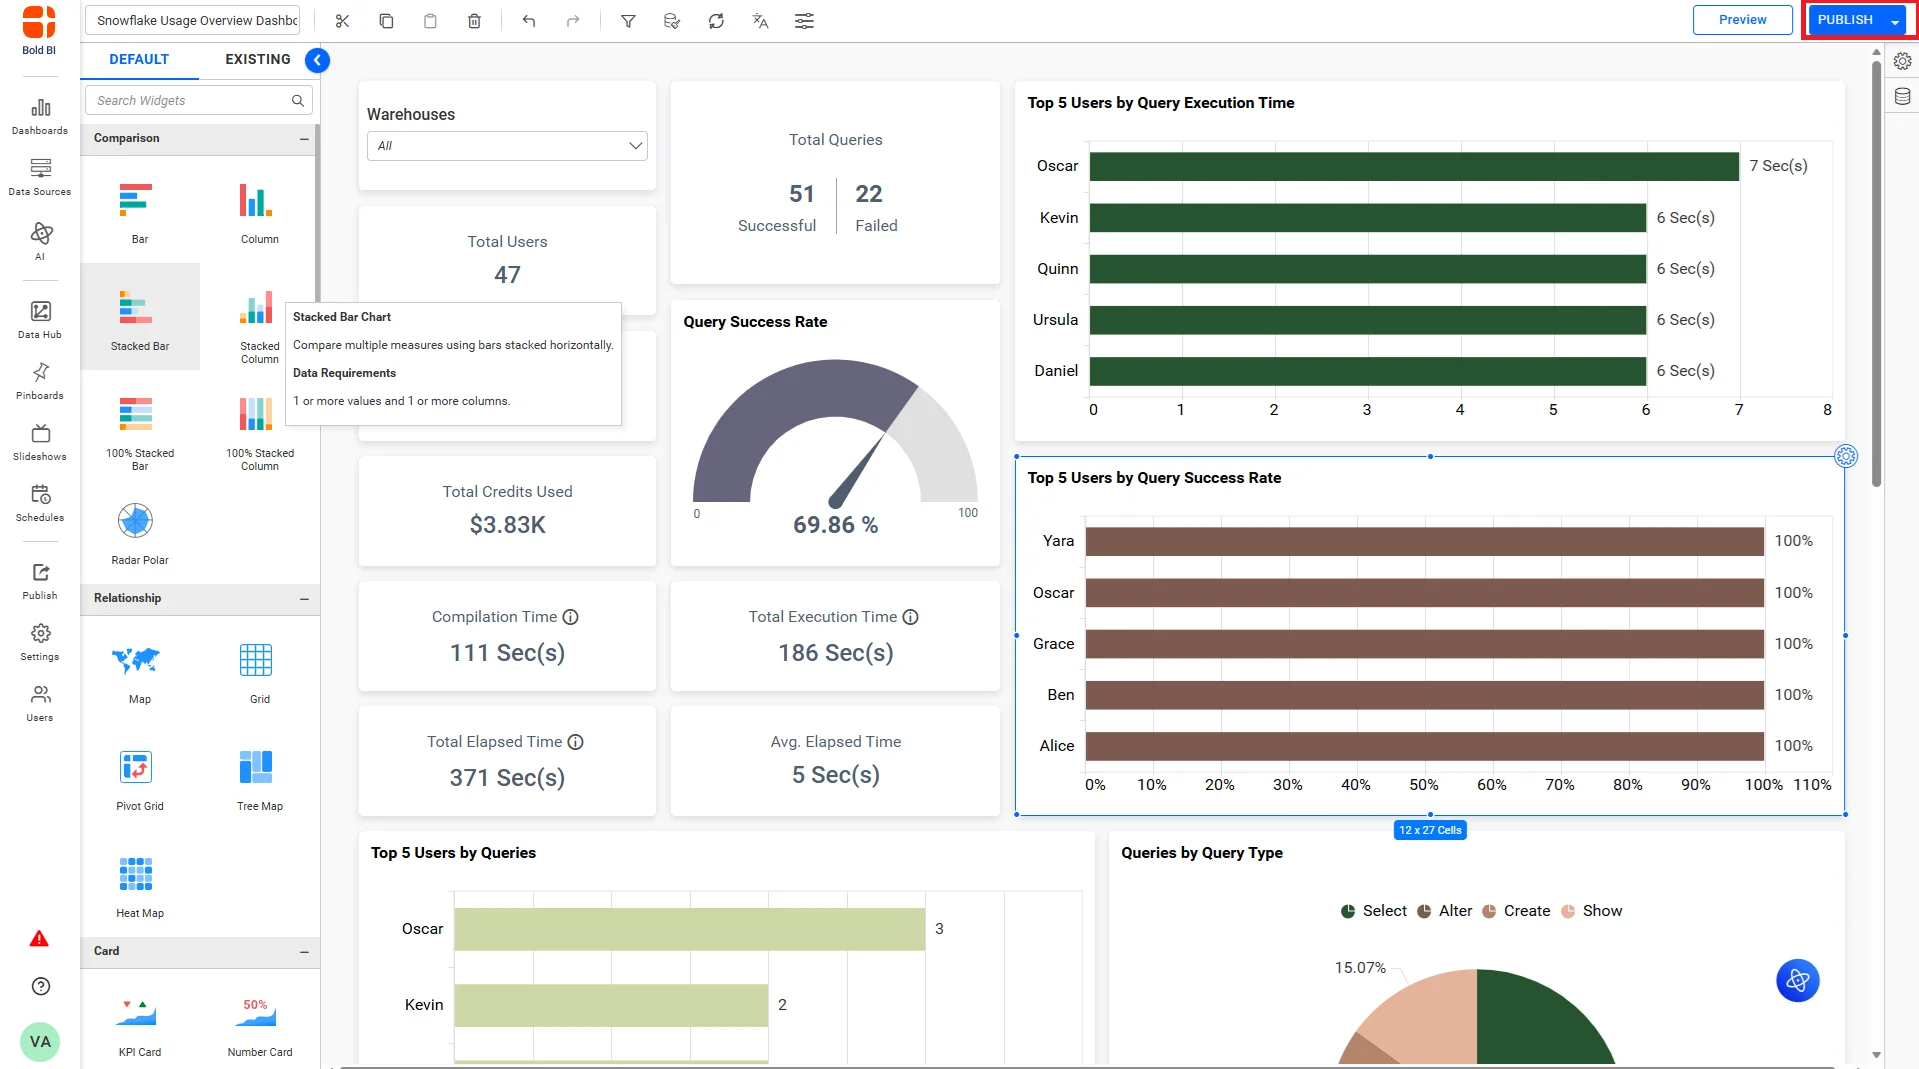Select the Stacked Bar widget

point(140,319)
